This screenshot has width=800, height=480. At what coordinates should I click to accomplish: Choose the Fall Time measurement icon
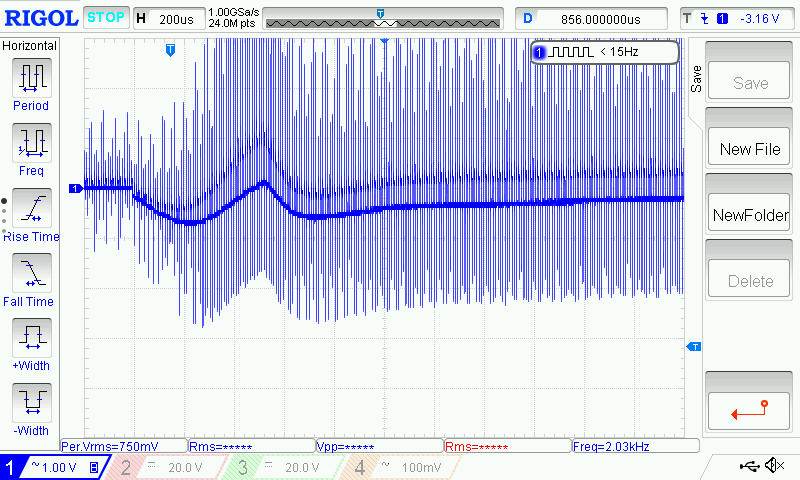tap(31, 272)
